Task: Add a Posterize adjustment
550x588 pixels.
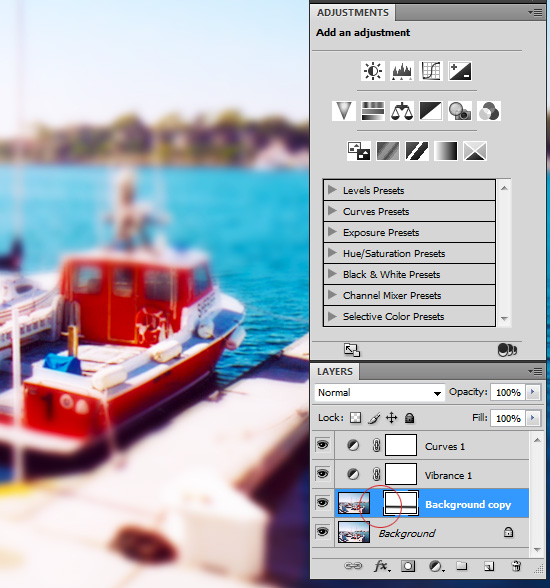Action: click(388, 151)
